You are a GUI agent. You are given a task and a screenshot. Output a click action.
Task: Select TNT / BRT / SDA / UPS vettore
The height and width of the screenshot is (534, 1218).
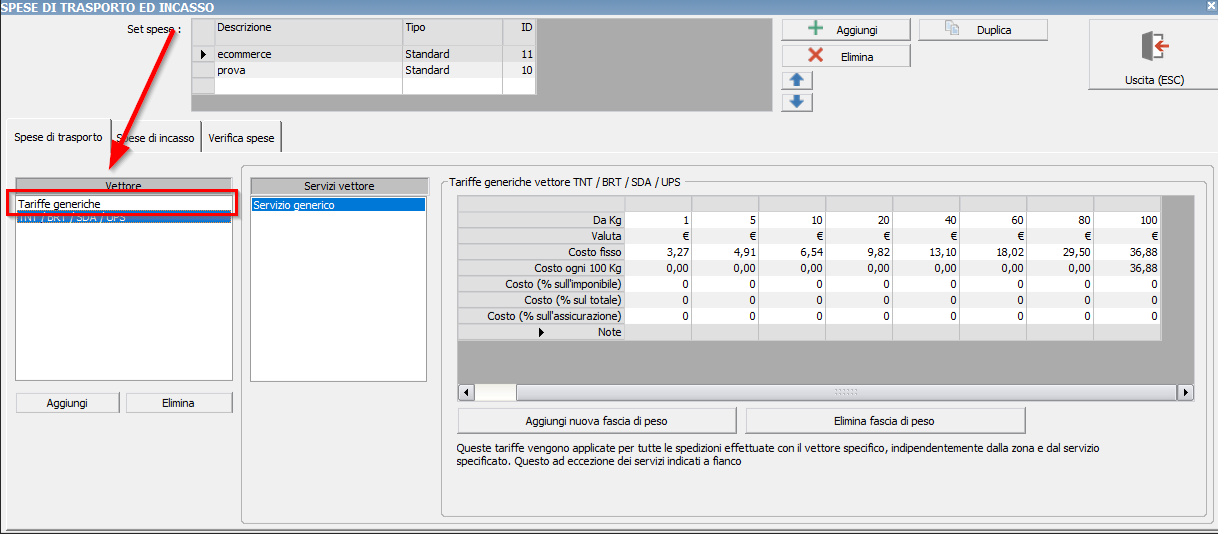[124, 217]
